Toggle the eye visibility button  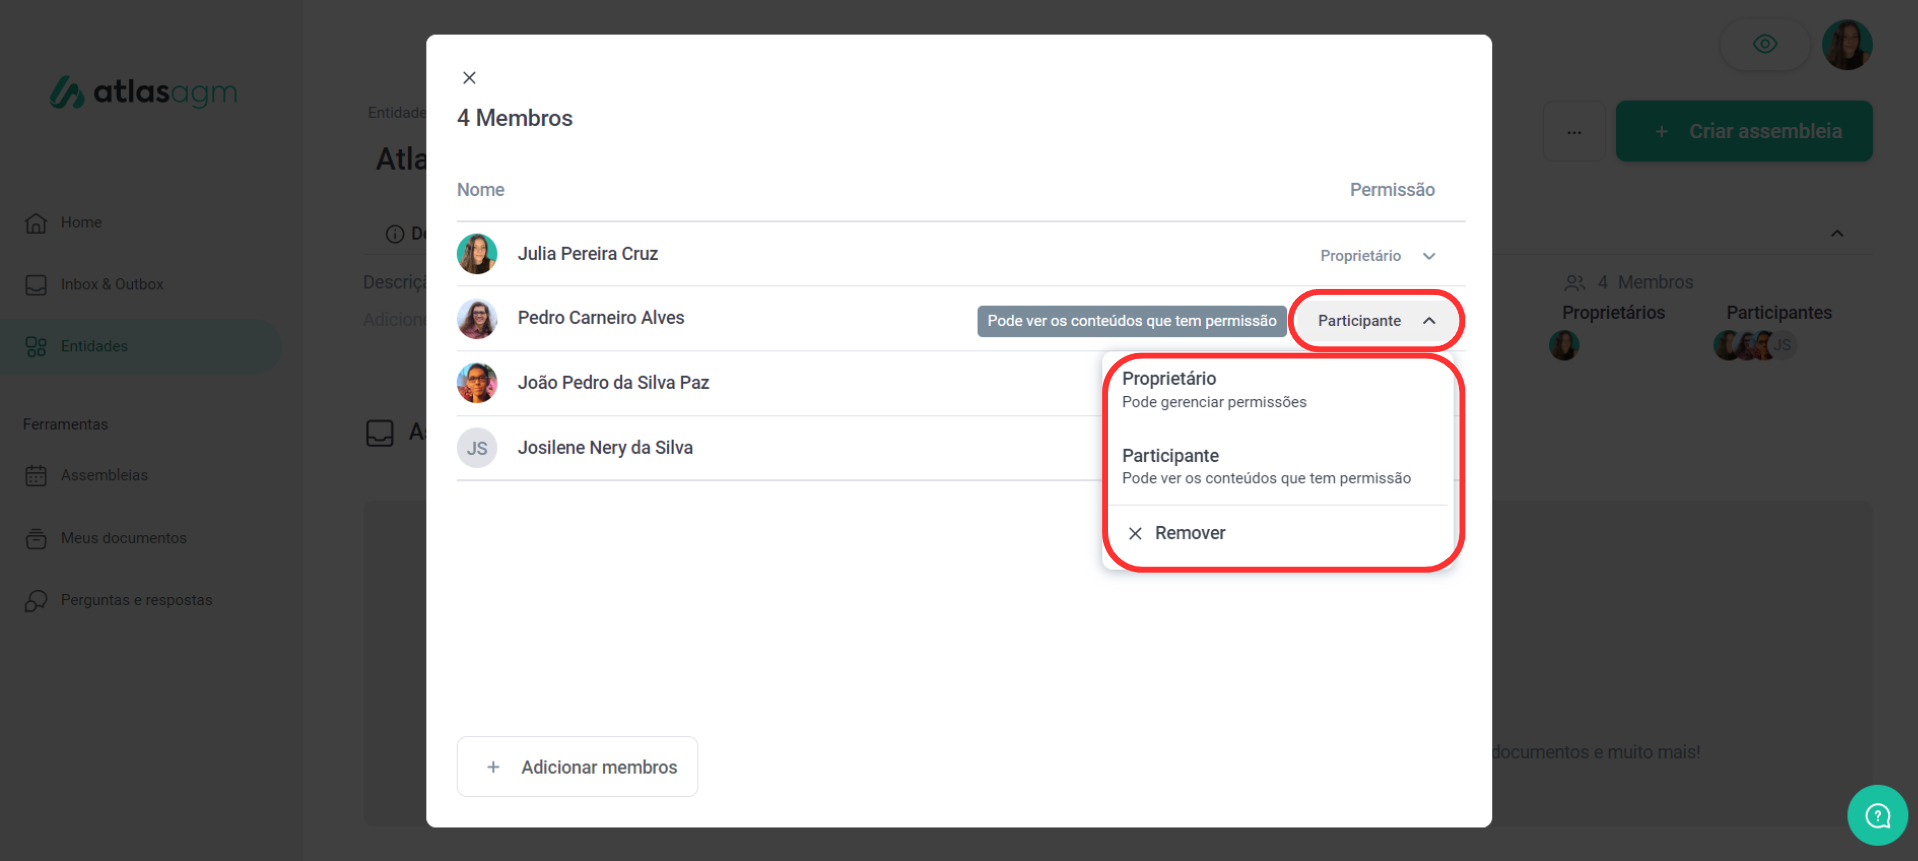(1765, 44)
